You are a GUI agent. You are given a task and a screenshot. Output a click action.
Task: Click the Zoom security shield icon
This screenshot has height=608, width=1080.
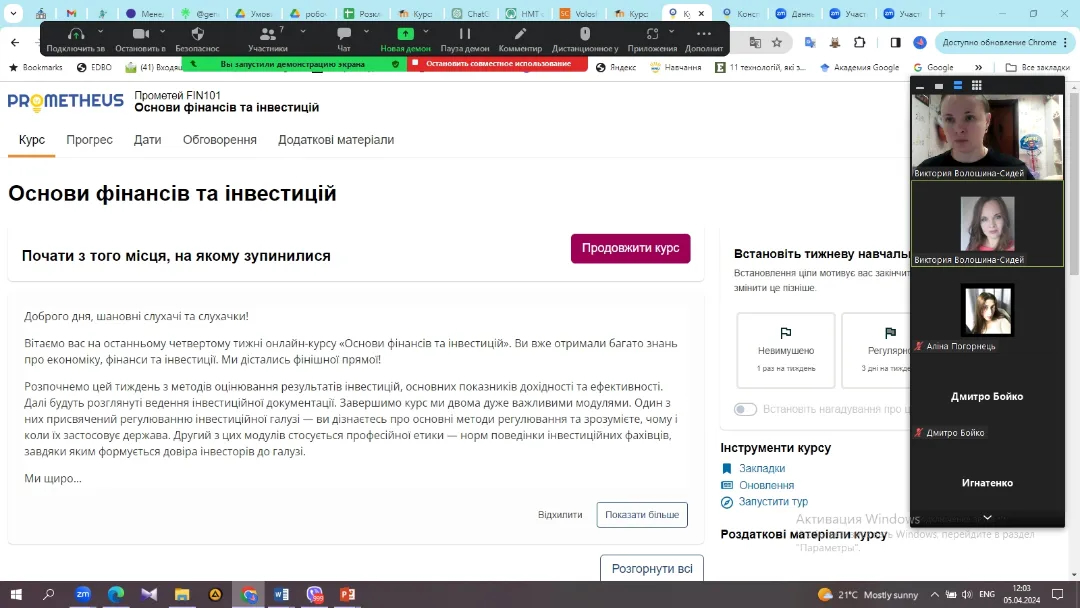(197, 34)
